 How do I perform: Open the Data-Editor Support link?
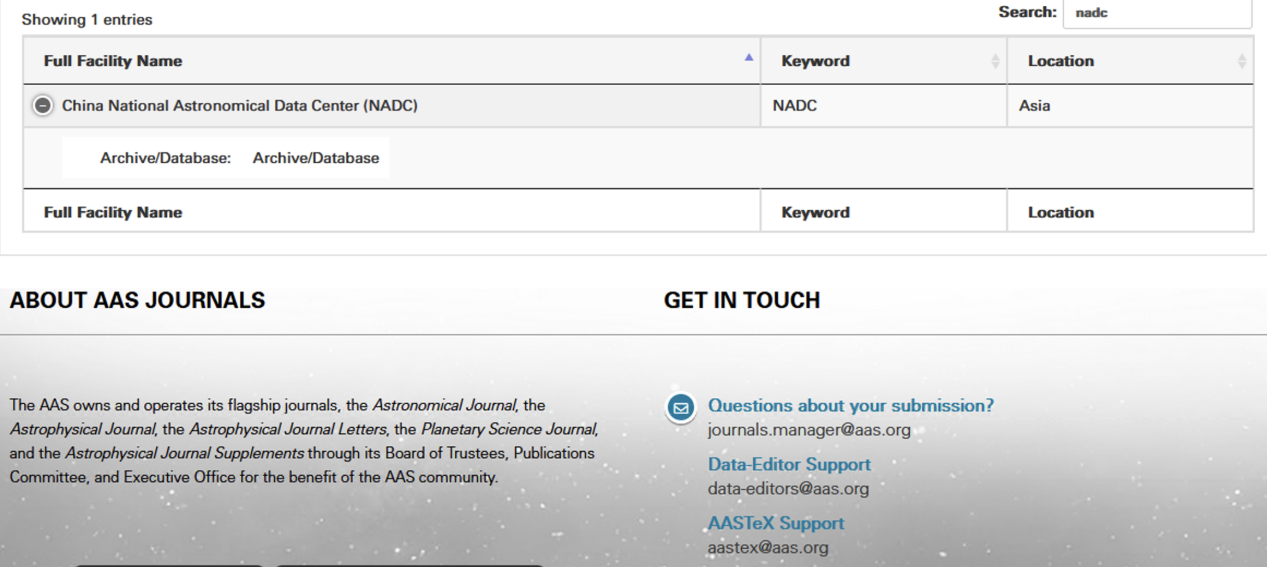coord(789,465)
